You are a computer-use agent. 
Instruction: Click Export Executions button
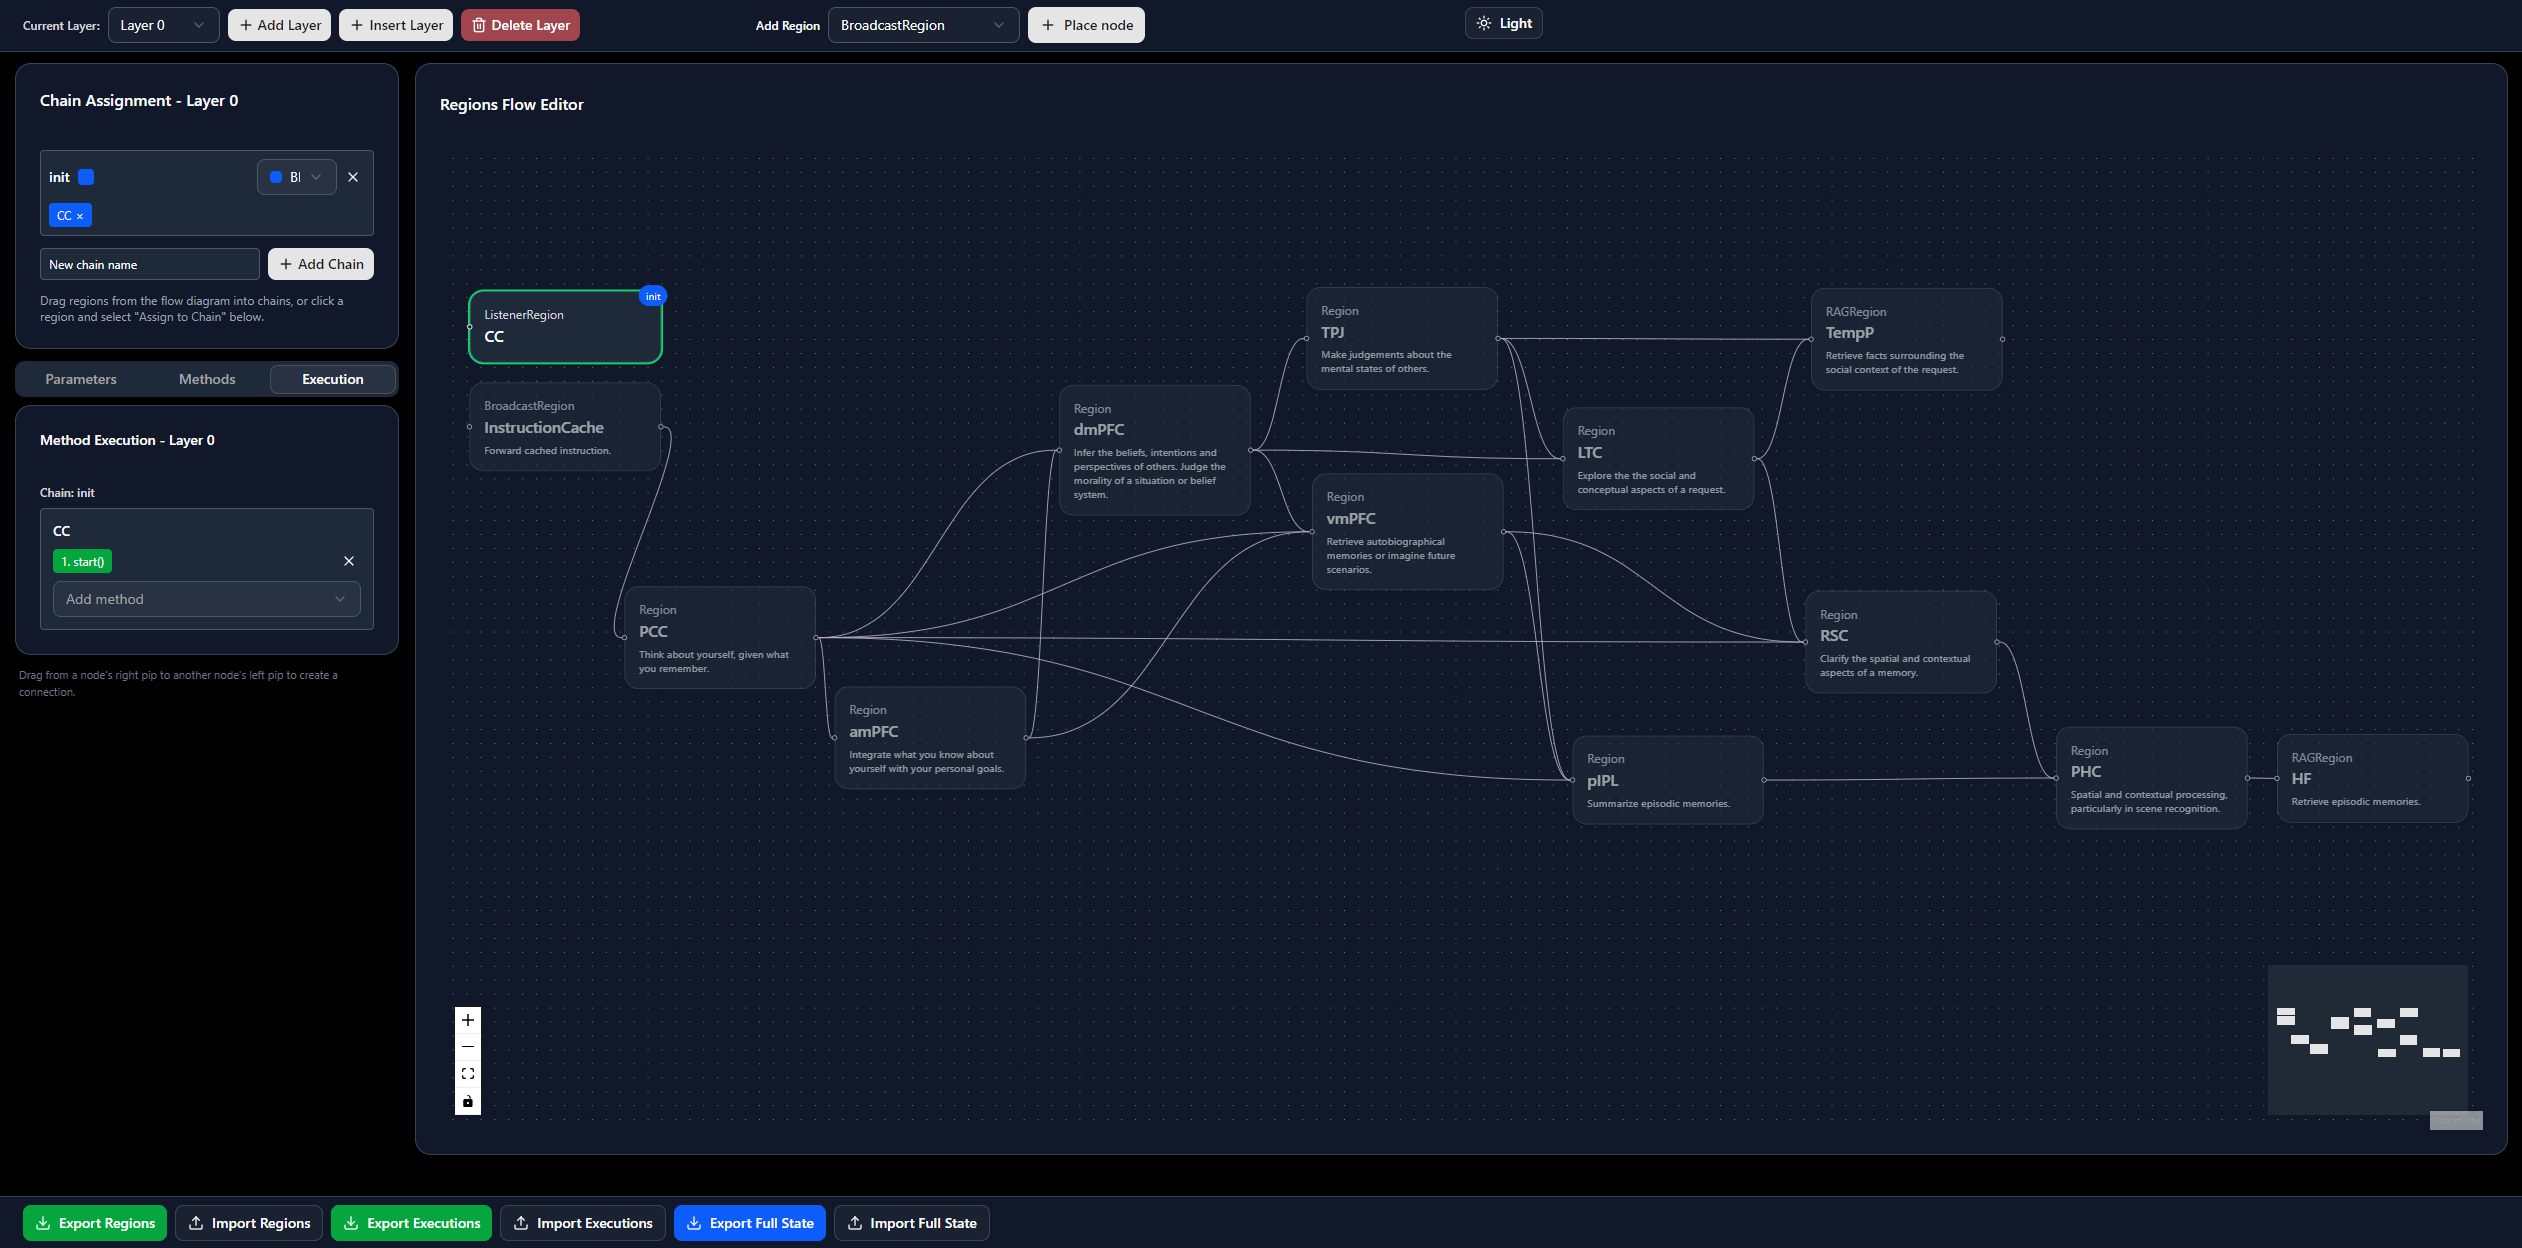[411, 1223]
